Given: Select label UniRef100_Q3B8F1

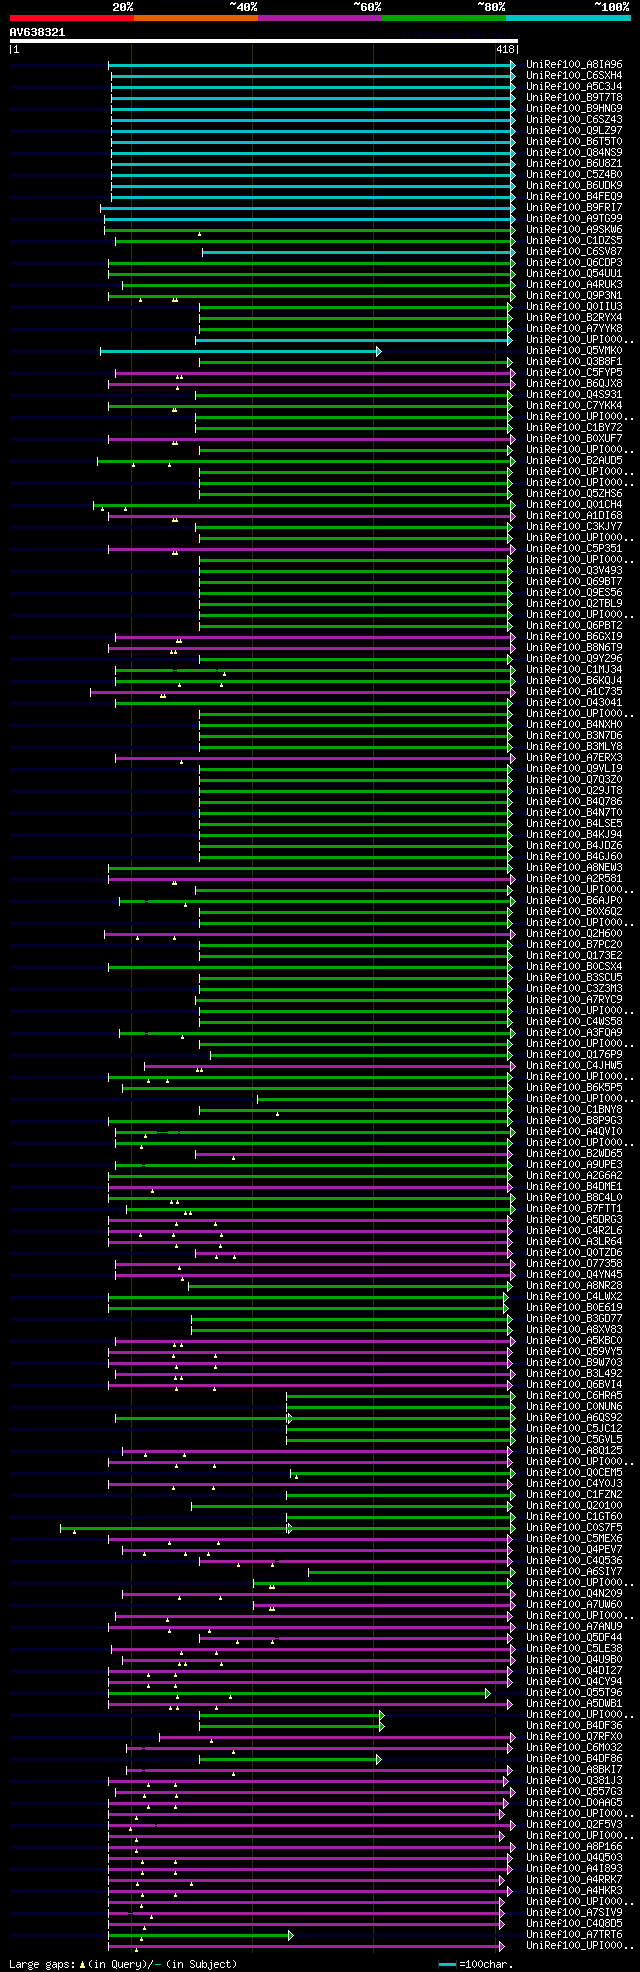Looking at the screenshot, I should [574, 361].
